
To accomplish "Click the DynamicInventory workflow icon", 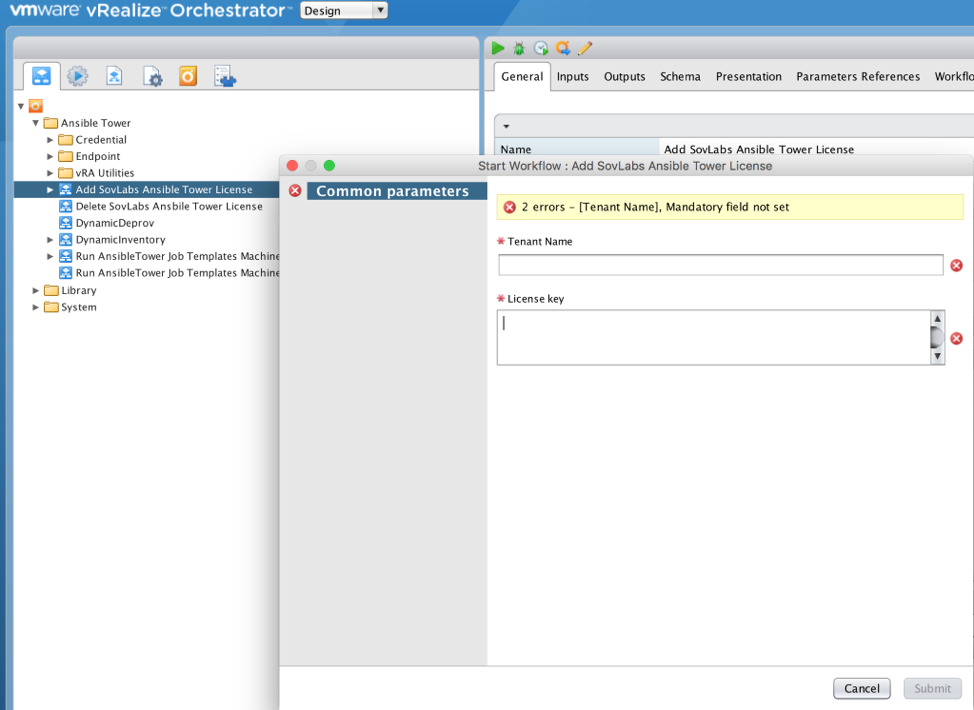I will [x=65, y=240].
